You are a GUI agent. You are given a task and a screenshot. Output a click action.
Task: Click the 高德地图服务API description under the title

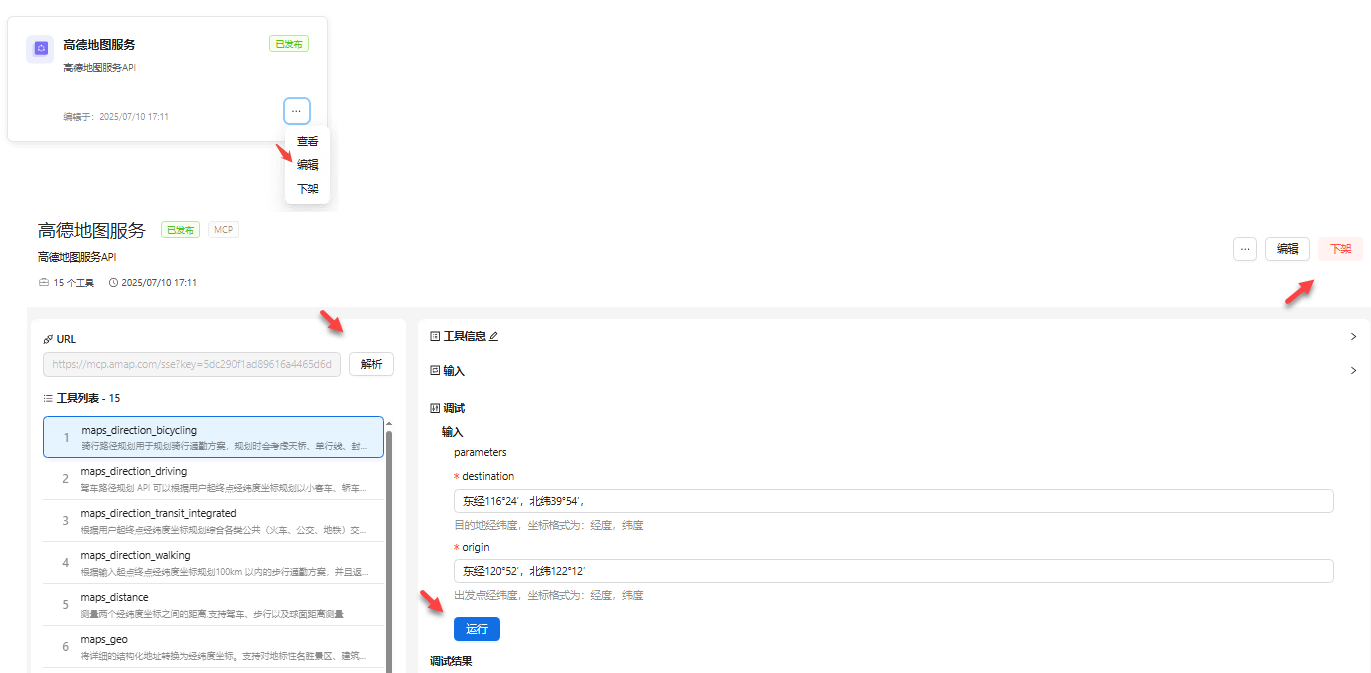[x=77, y=257]
